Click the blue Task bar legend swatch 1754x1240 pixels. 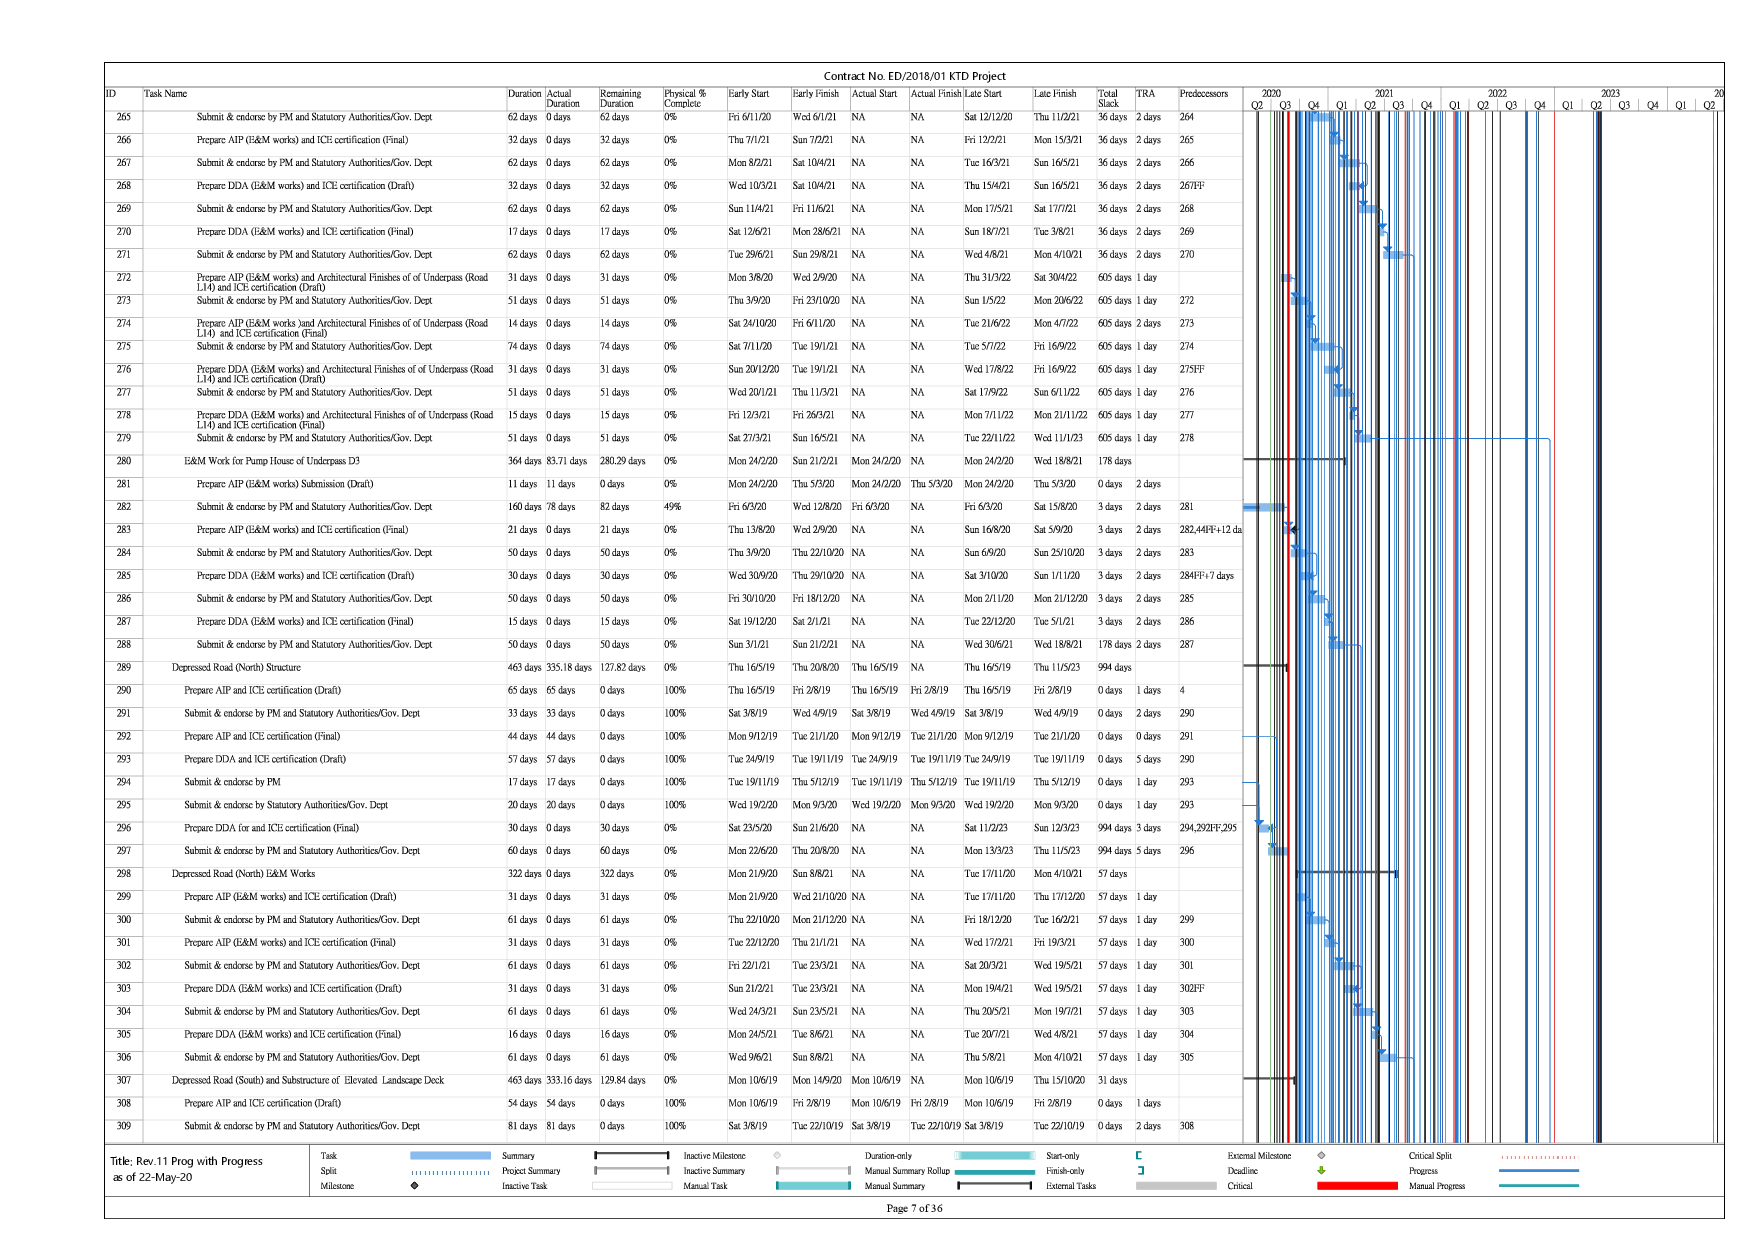[x=450, y=1156]
